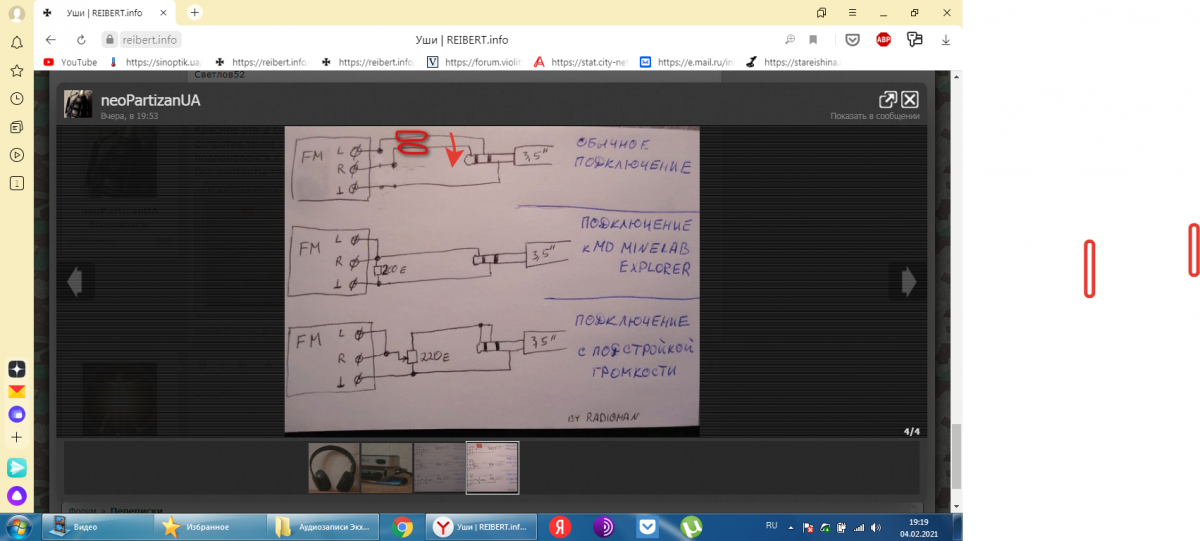The height and width of the screenshot is (541, 1200).
Task: Open tab counter icon in sidebar
Action: (x=17, y=183)
